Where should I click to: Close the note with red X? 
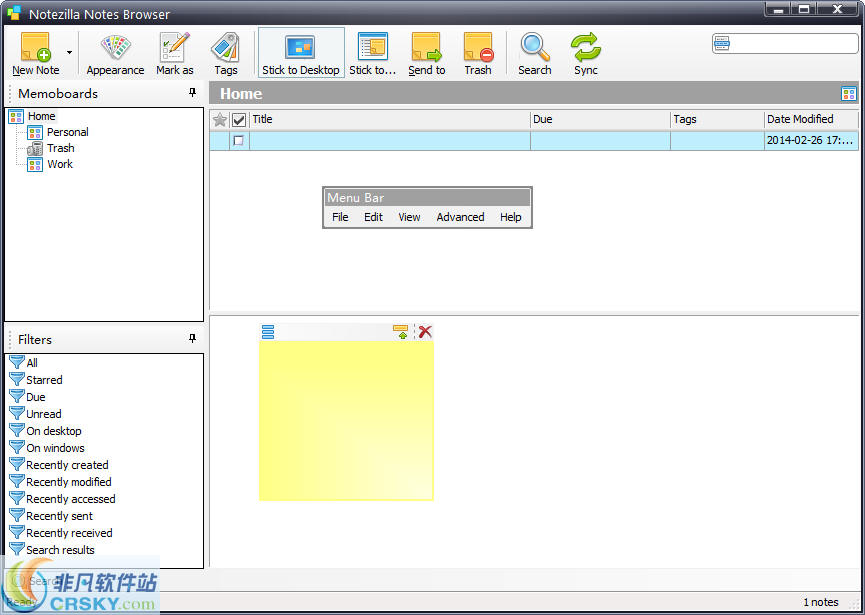pos(425,331)
